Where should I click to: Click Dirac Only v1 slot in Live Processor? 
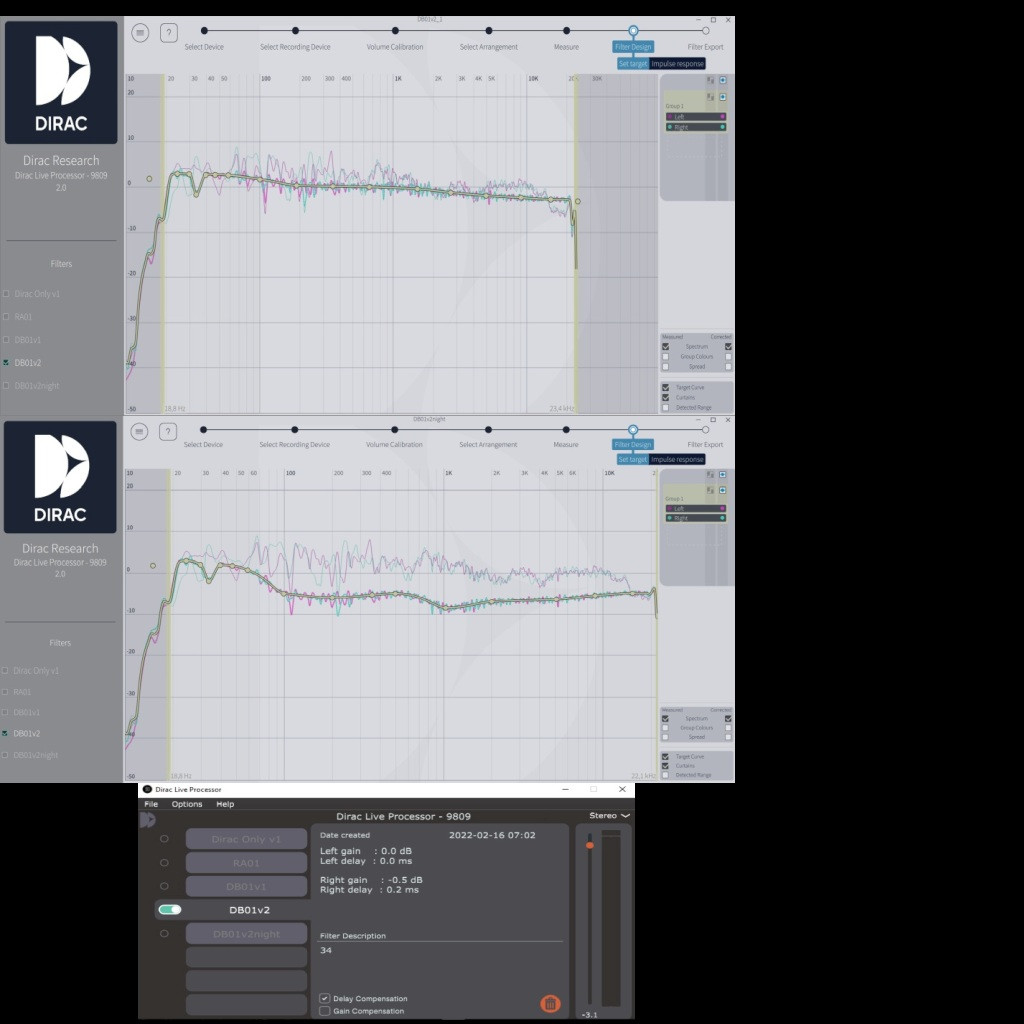point(246,839)
